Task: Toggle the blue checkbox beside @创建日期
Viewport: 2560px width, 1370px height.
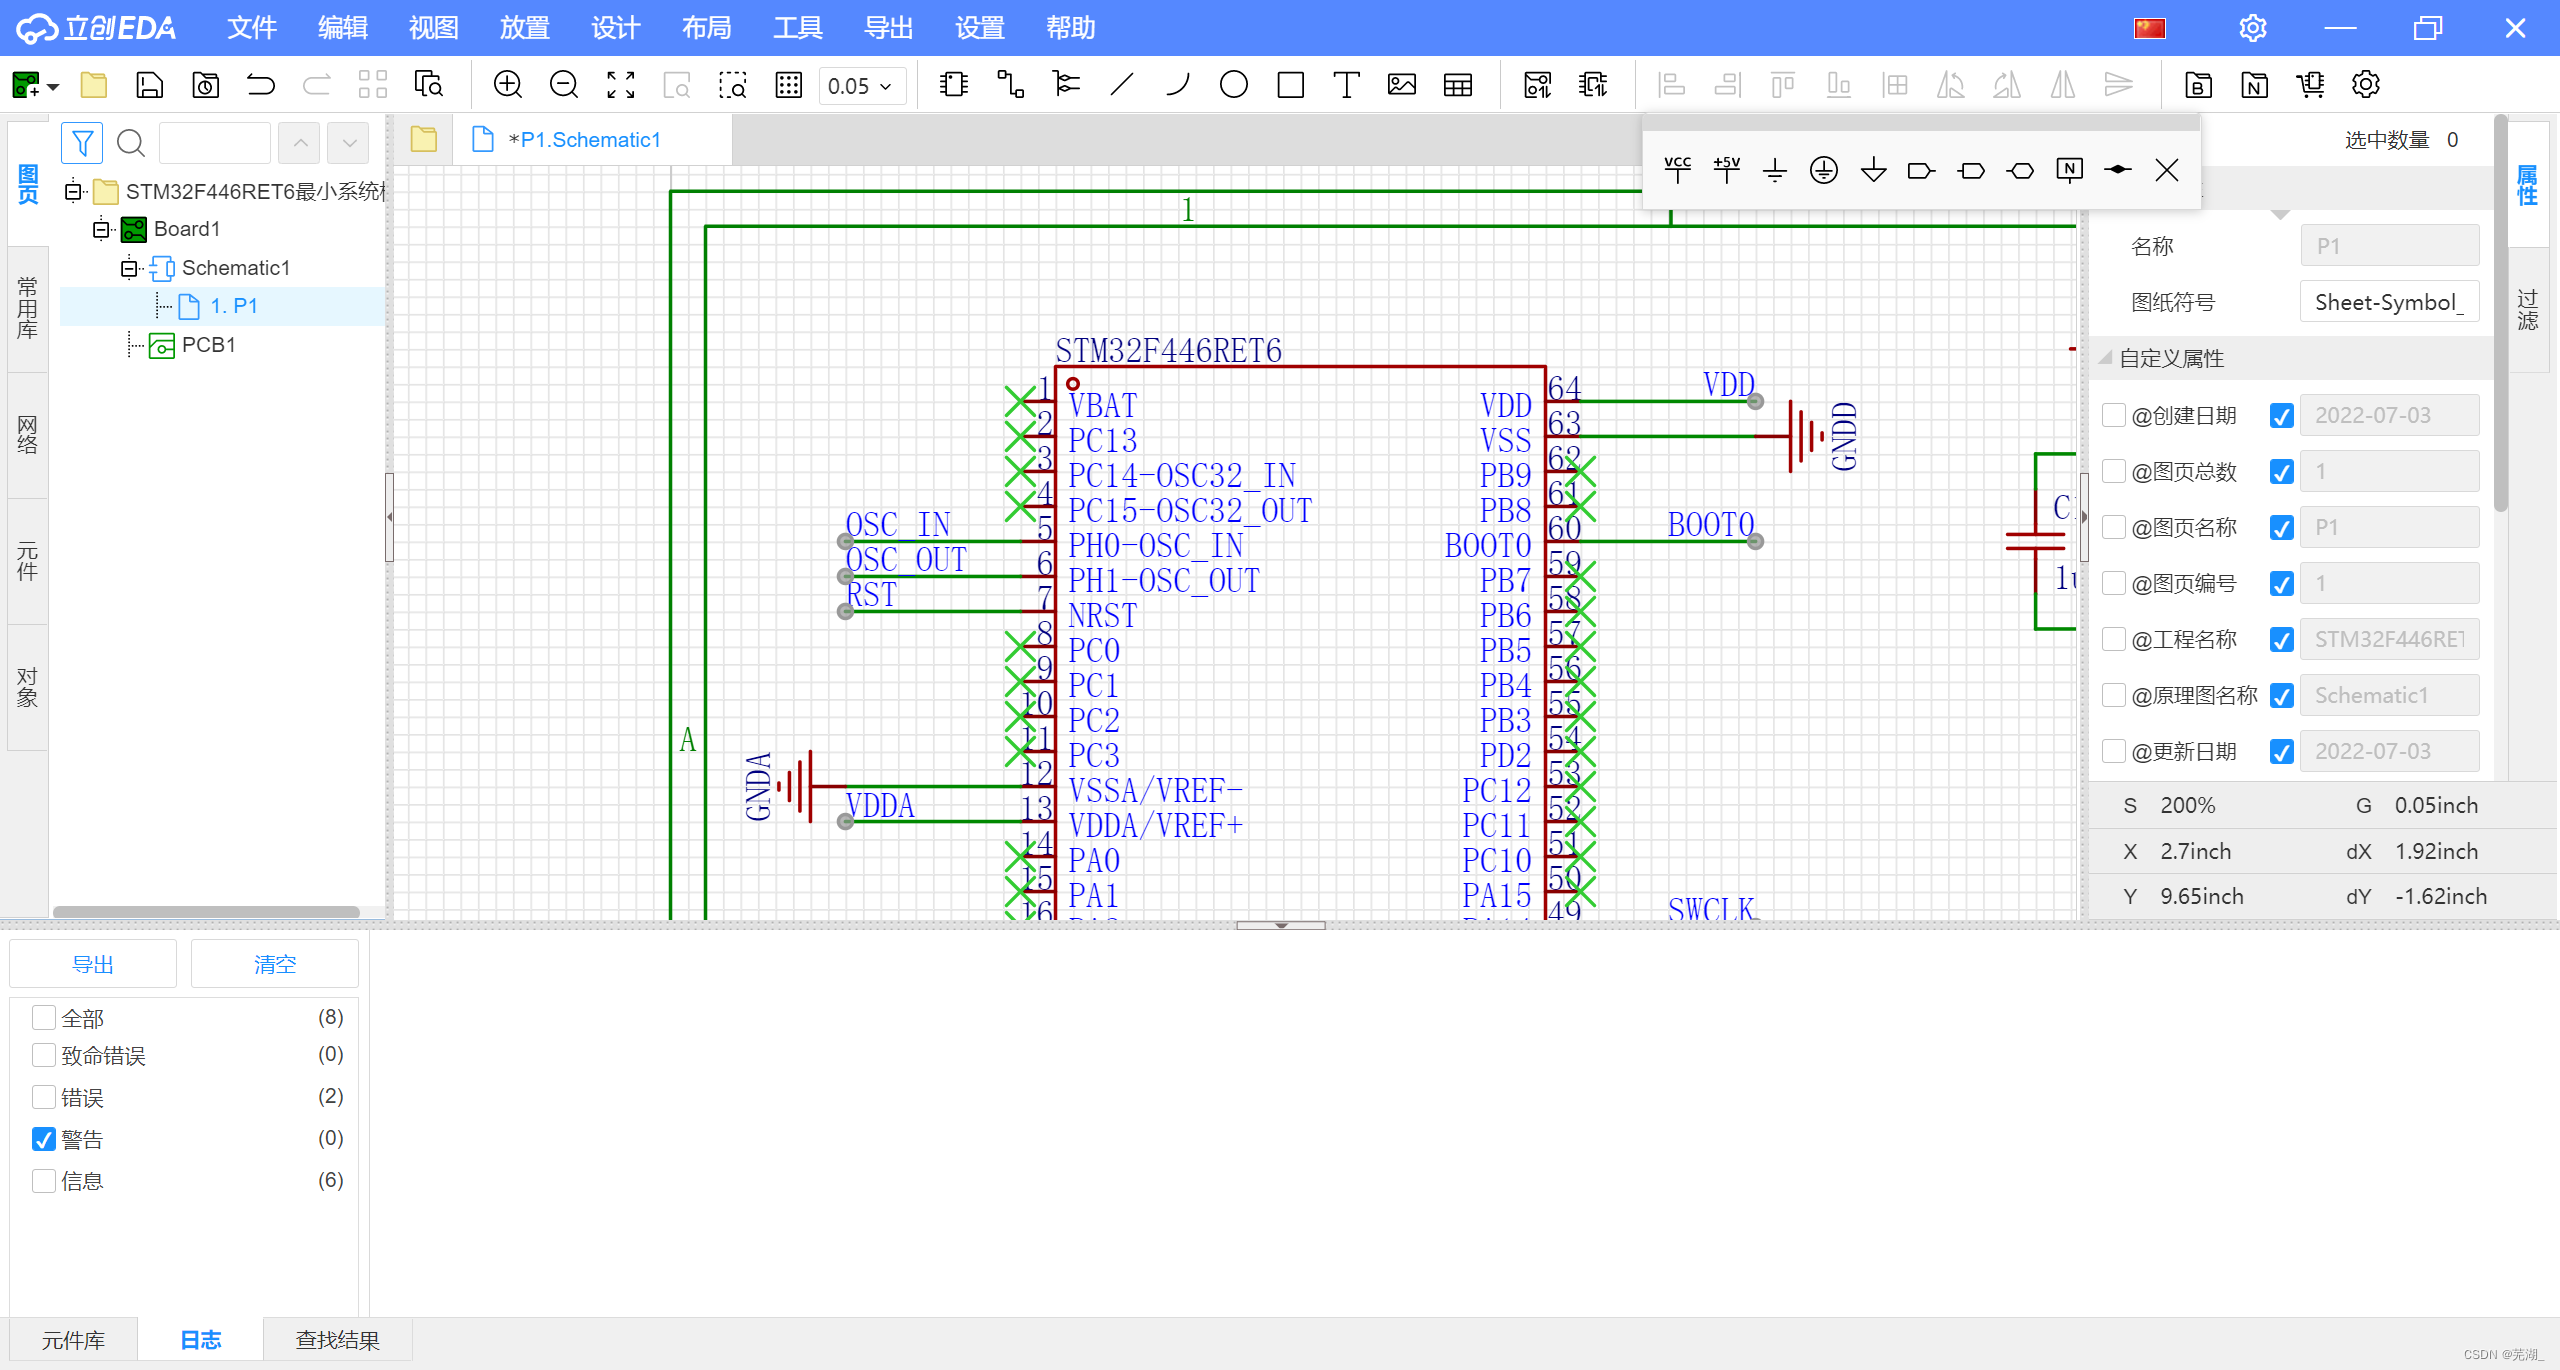Action: pos(2281,416)
